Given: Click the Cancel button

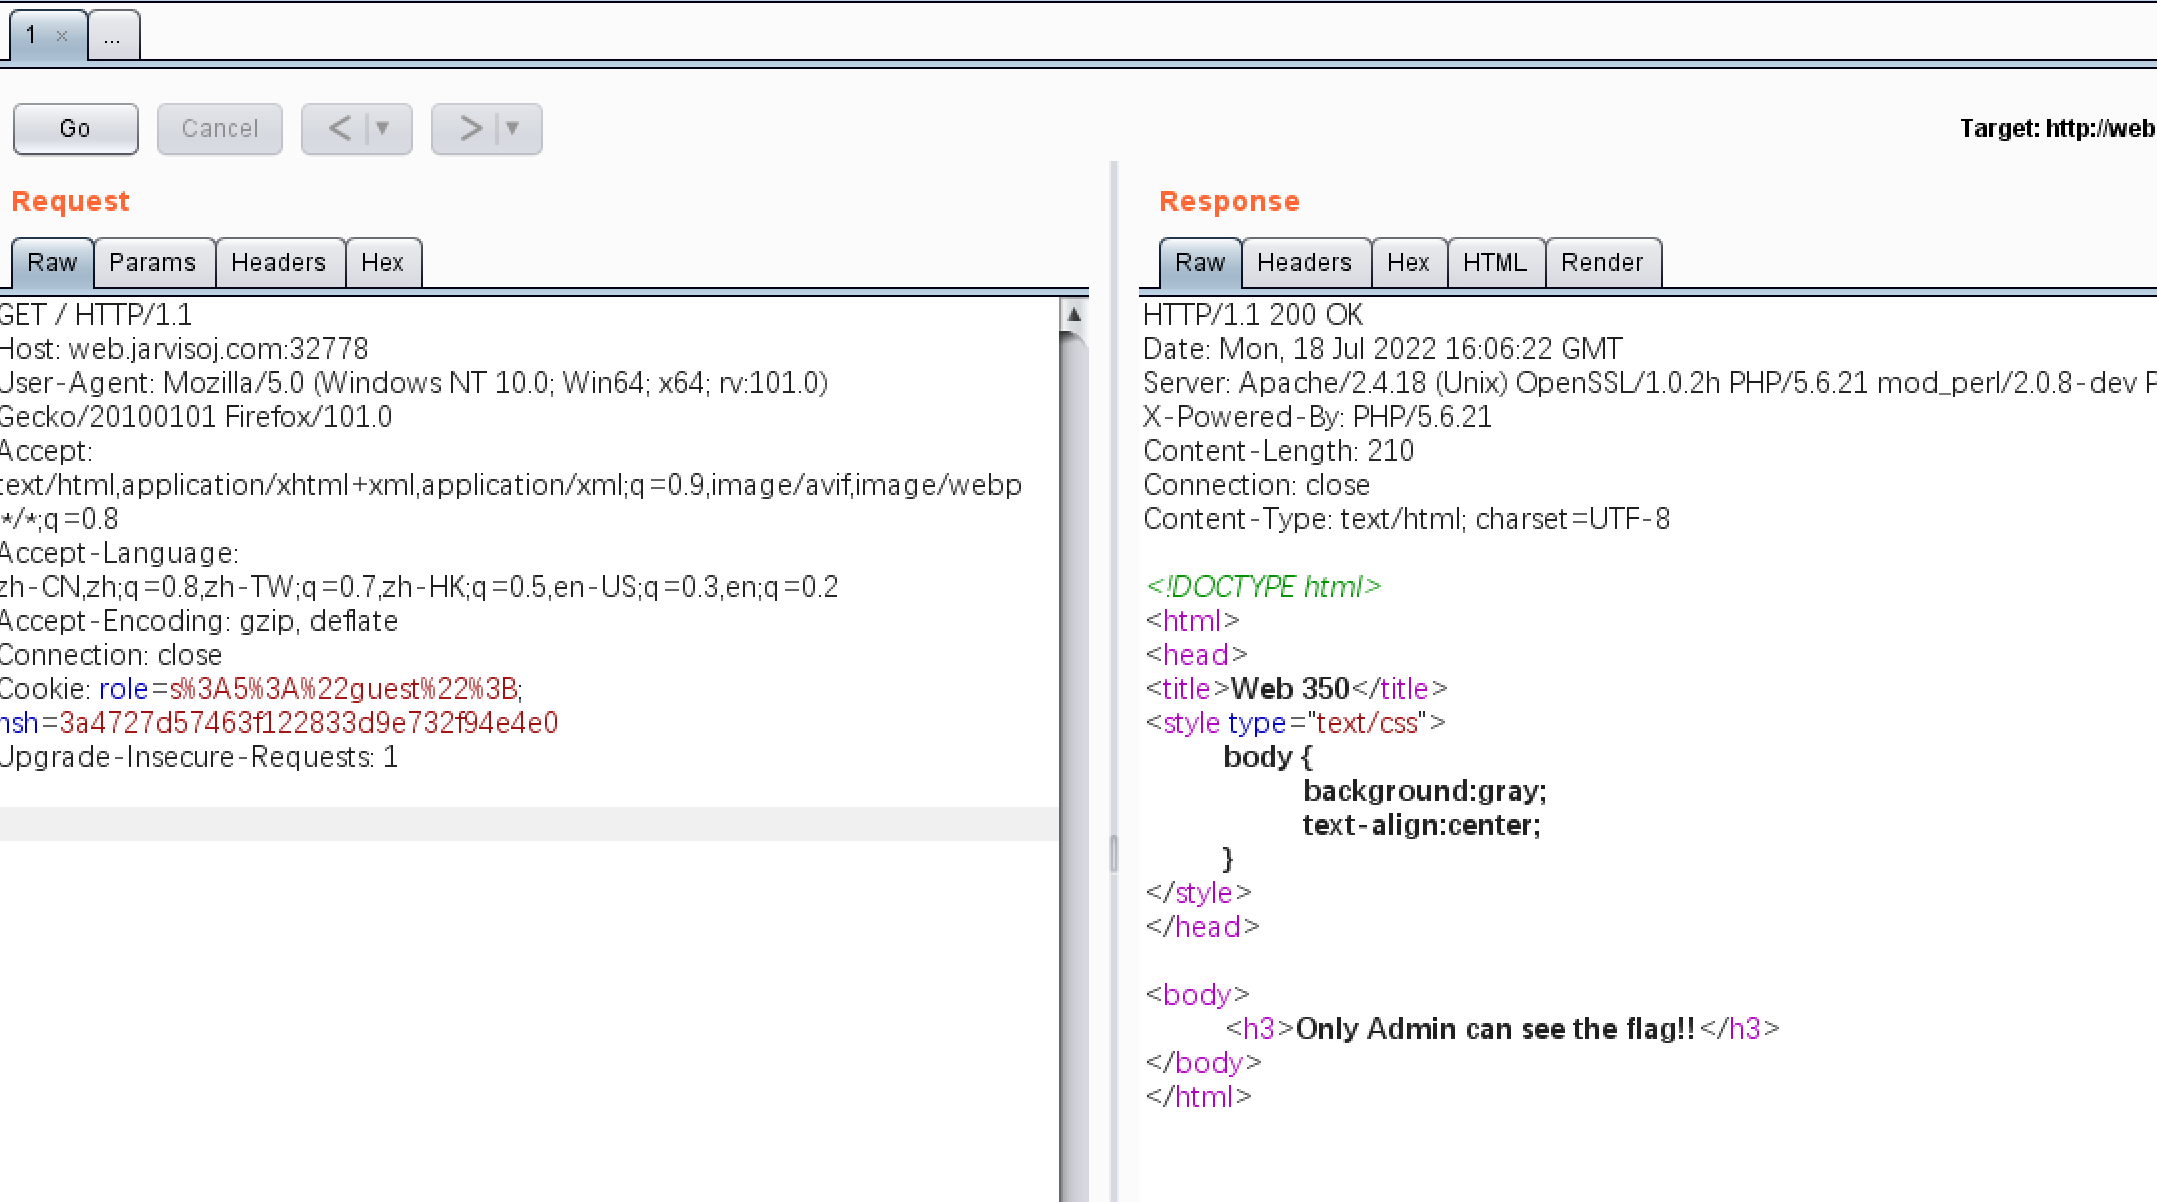Looking at the screenshot, I should click(x=220, y=129).
